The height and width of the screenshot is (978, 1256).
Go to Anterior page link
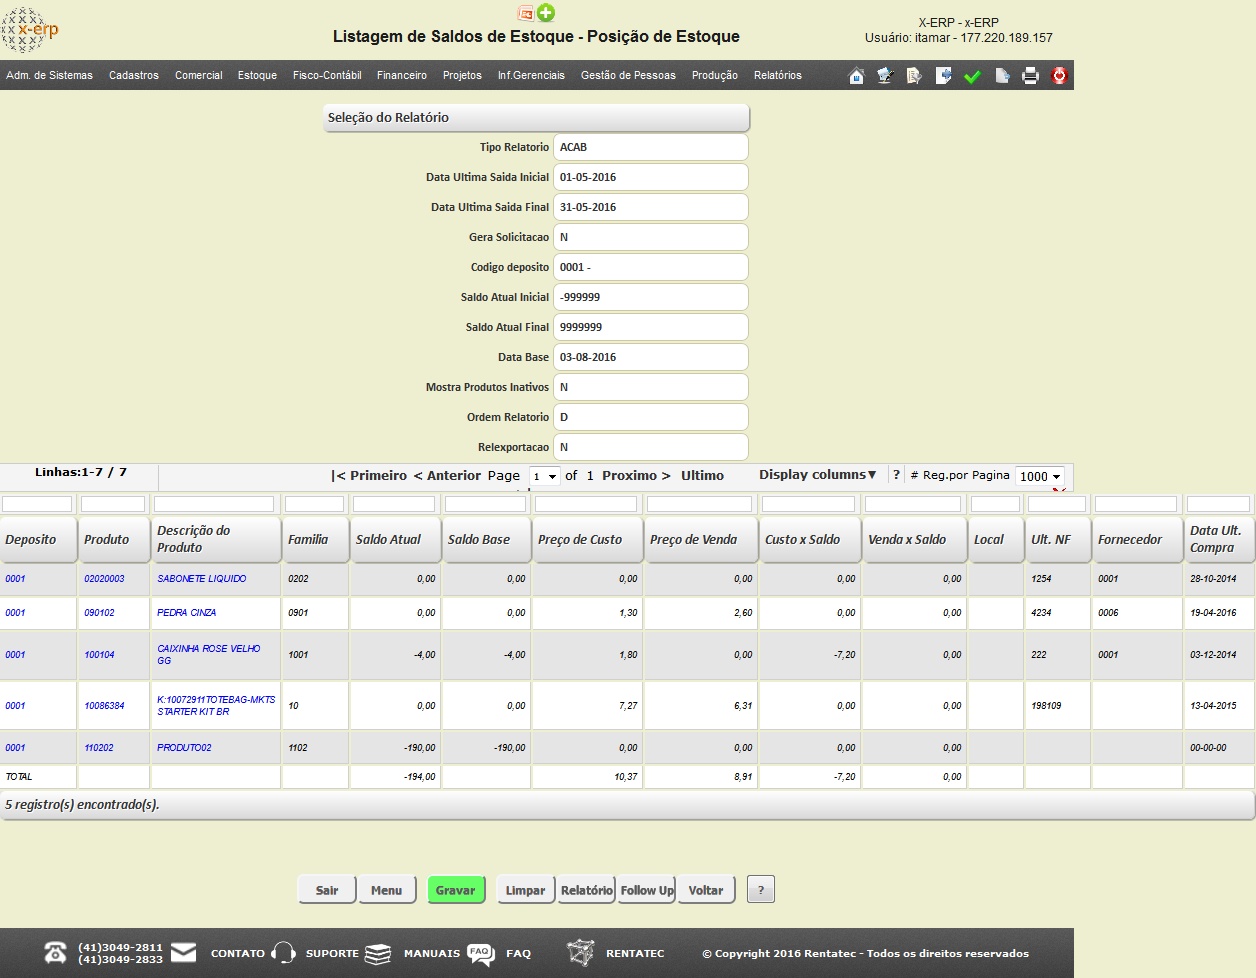(447, 476)
